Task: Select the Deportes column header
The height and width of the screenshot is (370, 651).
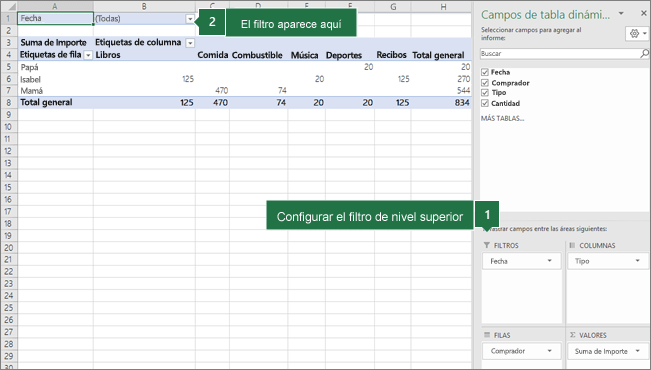Action: [x=350, y=55]
